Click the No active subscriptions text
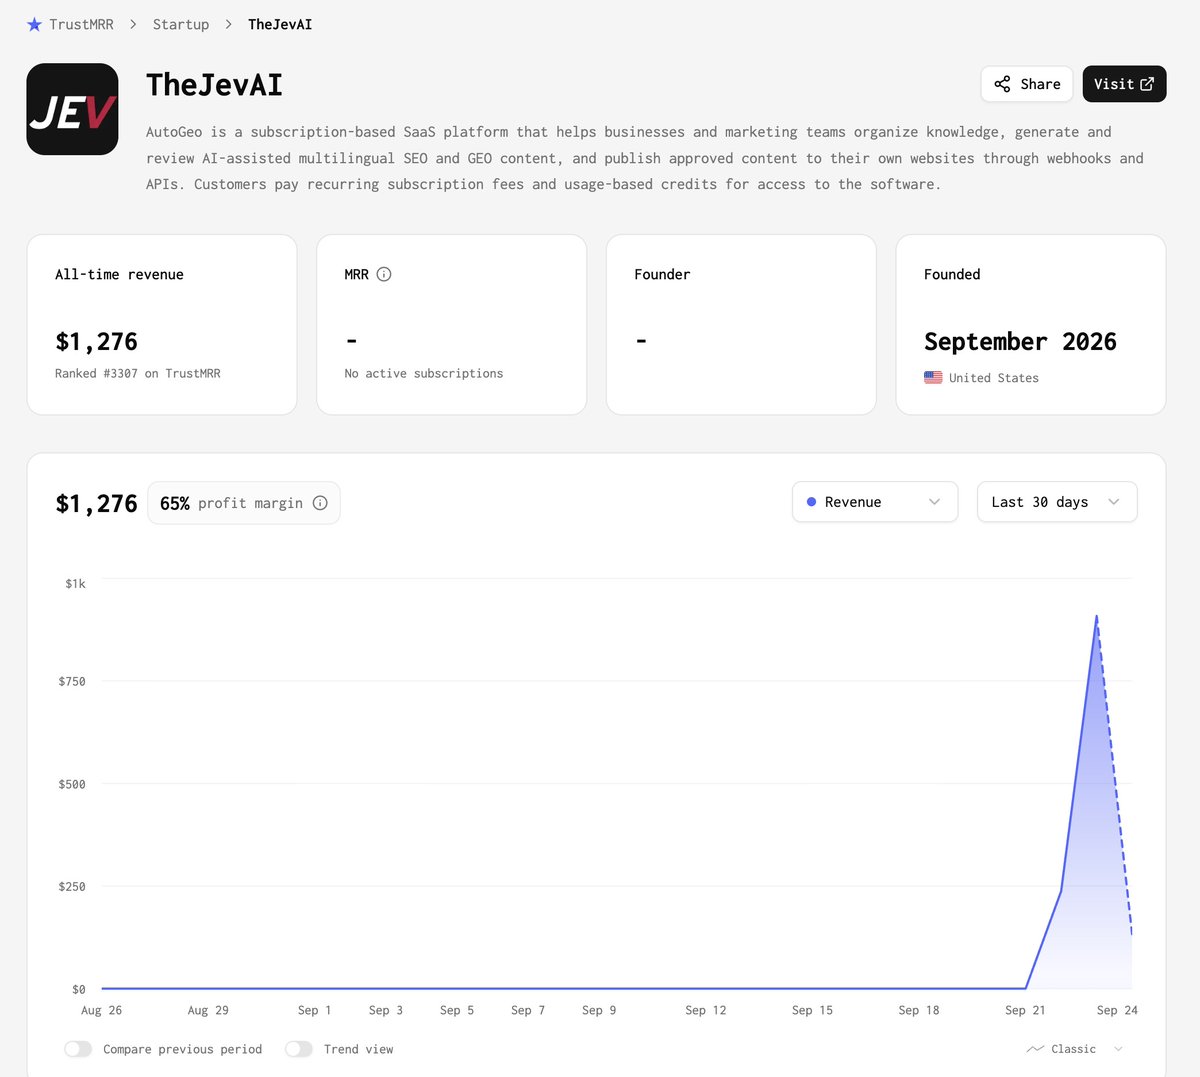Viewport: 1200px width, 1077px height. [x=424, y=373]
